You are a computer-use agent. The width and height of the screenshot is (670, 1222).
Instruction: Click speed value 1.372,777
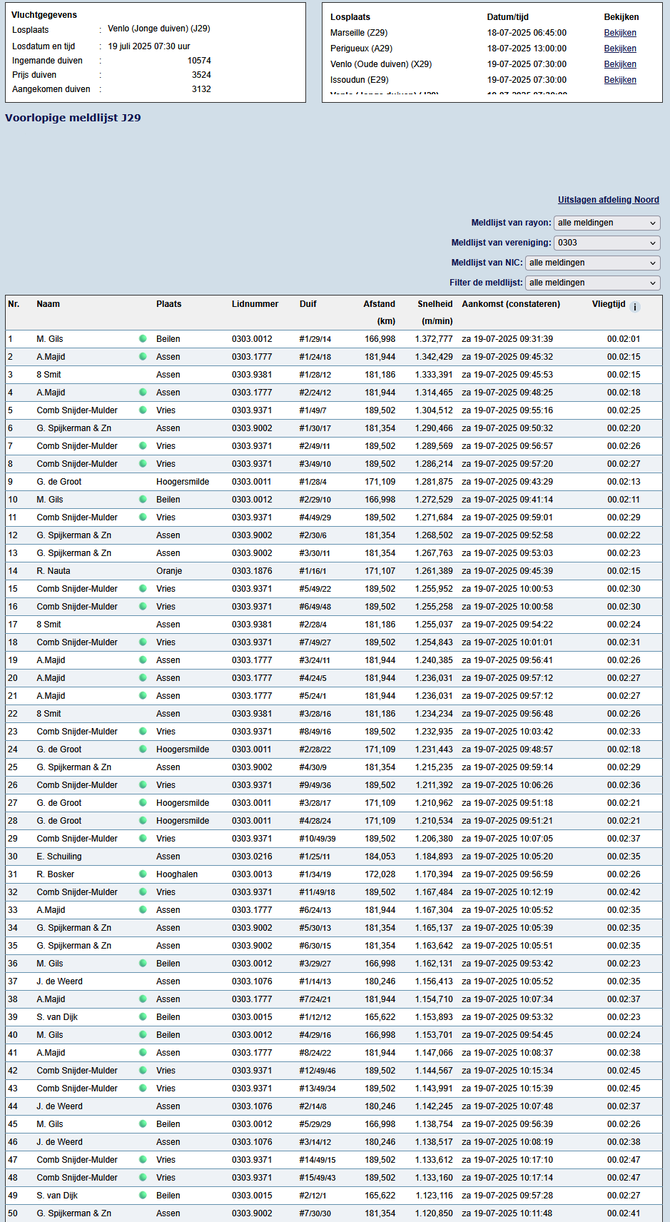point(433,339)
